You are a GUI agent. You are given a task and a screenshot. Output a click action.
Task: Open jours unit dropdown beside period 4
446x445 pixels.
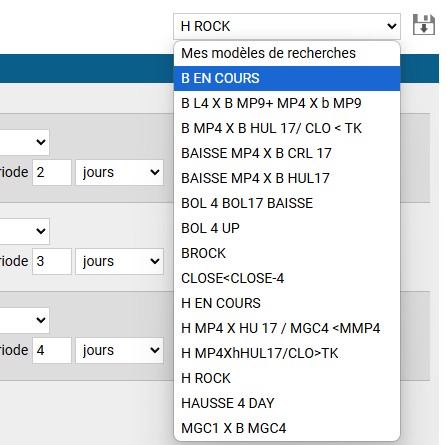(x=119, y=350)
